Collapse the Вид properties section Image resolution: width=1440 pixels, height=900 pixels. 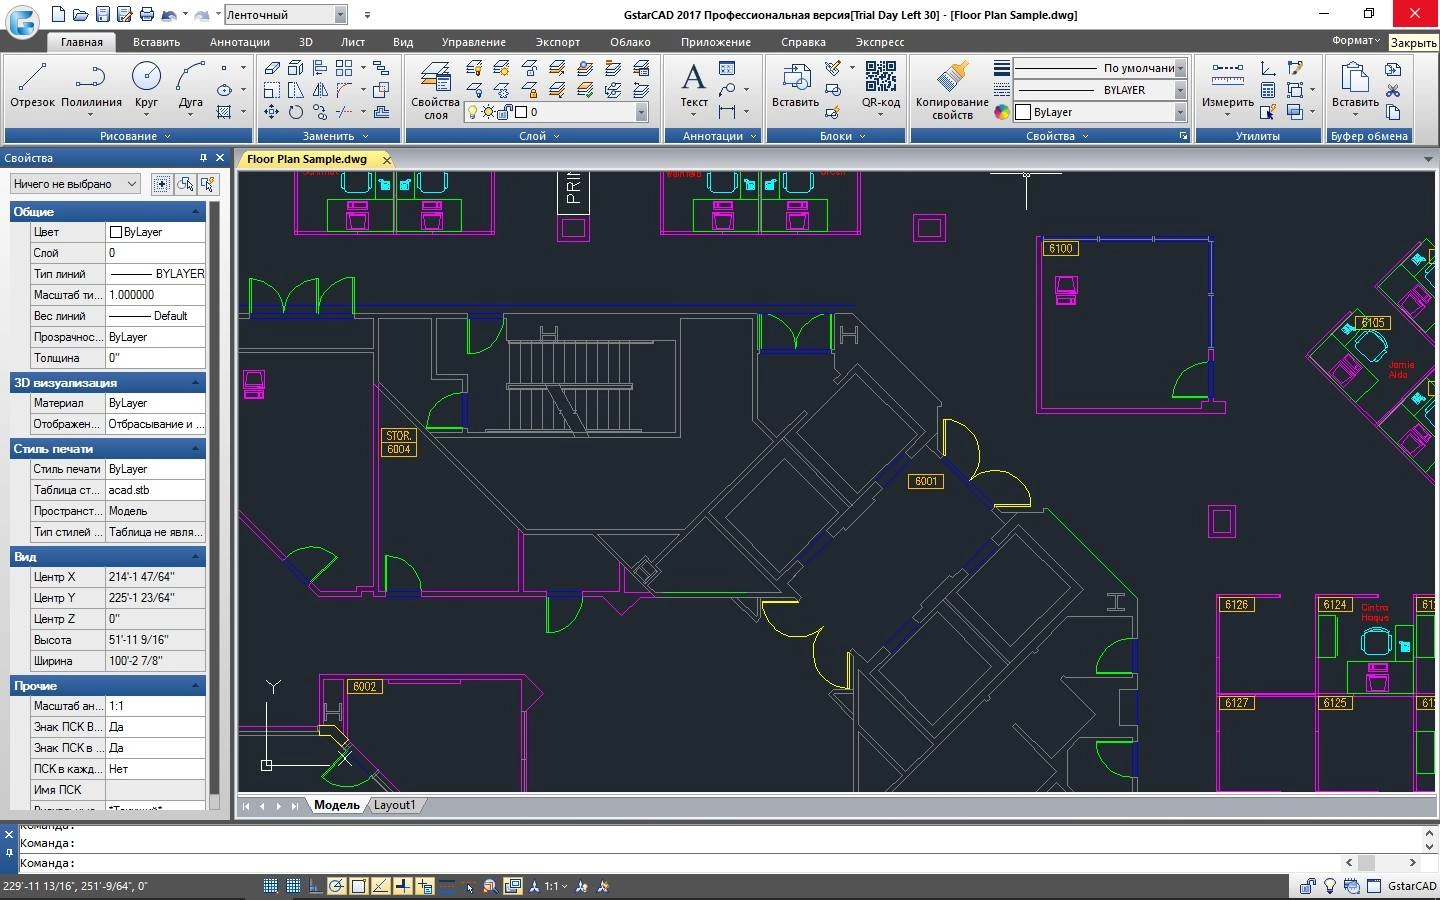195,557
